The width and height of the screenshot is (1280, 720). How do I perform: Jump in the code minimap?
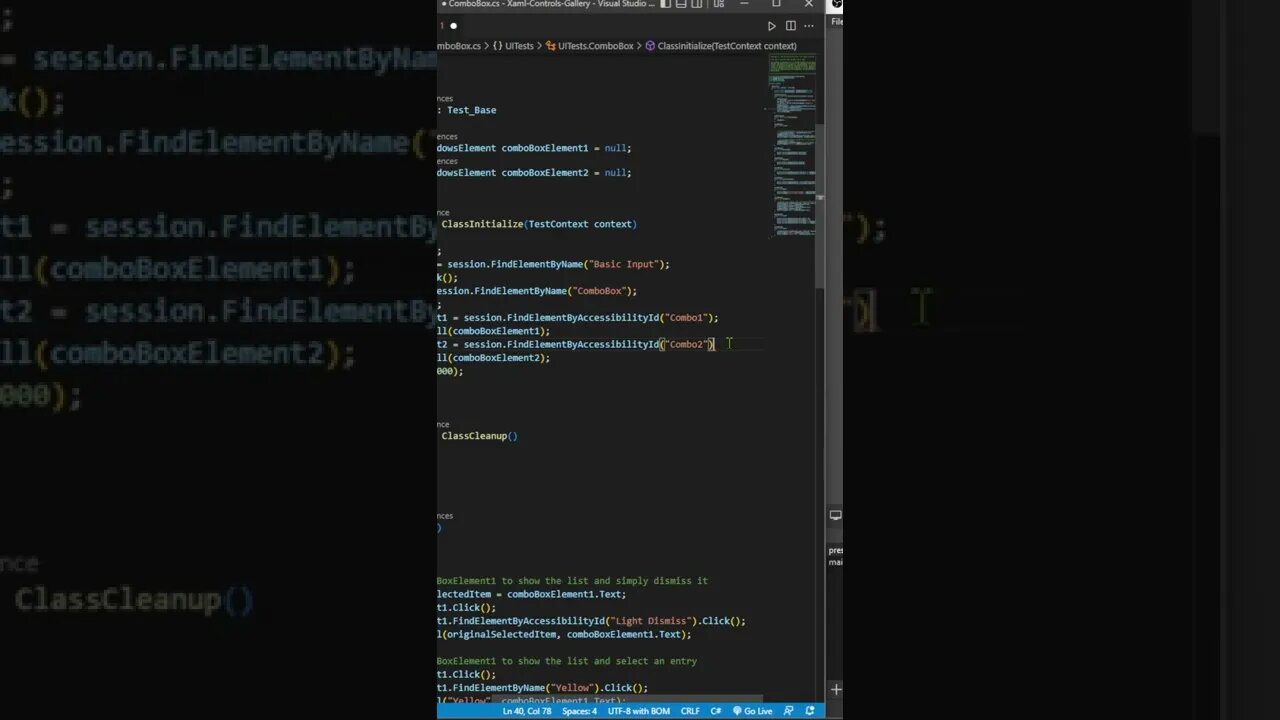pos(792,145)
